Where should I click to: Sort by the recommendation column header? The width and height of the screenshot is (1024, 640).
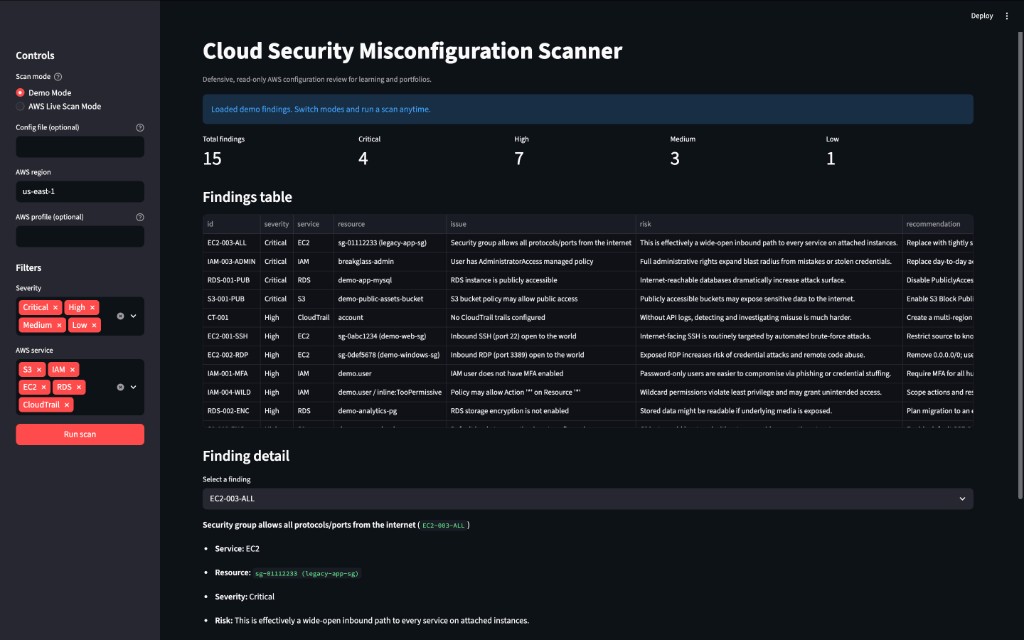click(937, 224)
